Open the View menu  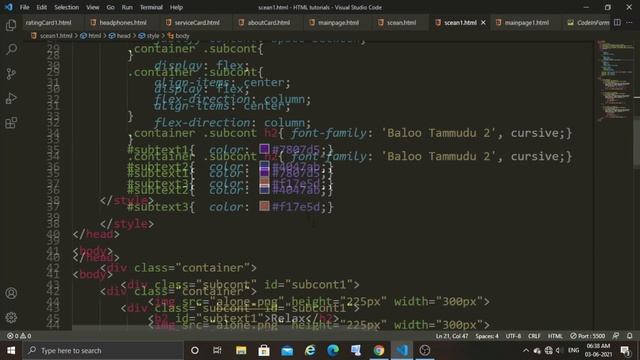pos(93,7)
